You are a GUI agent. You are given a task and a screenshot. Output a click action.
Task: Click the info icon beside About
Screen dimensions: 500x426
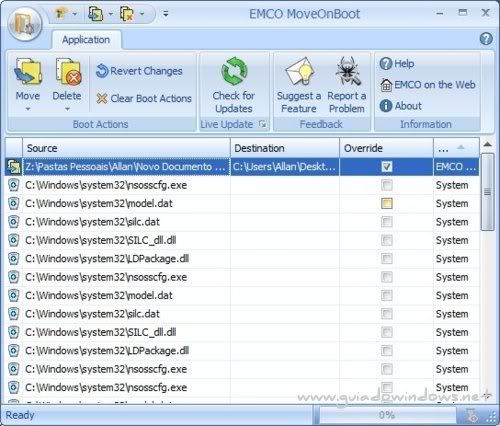(x=386, y=106)
